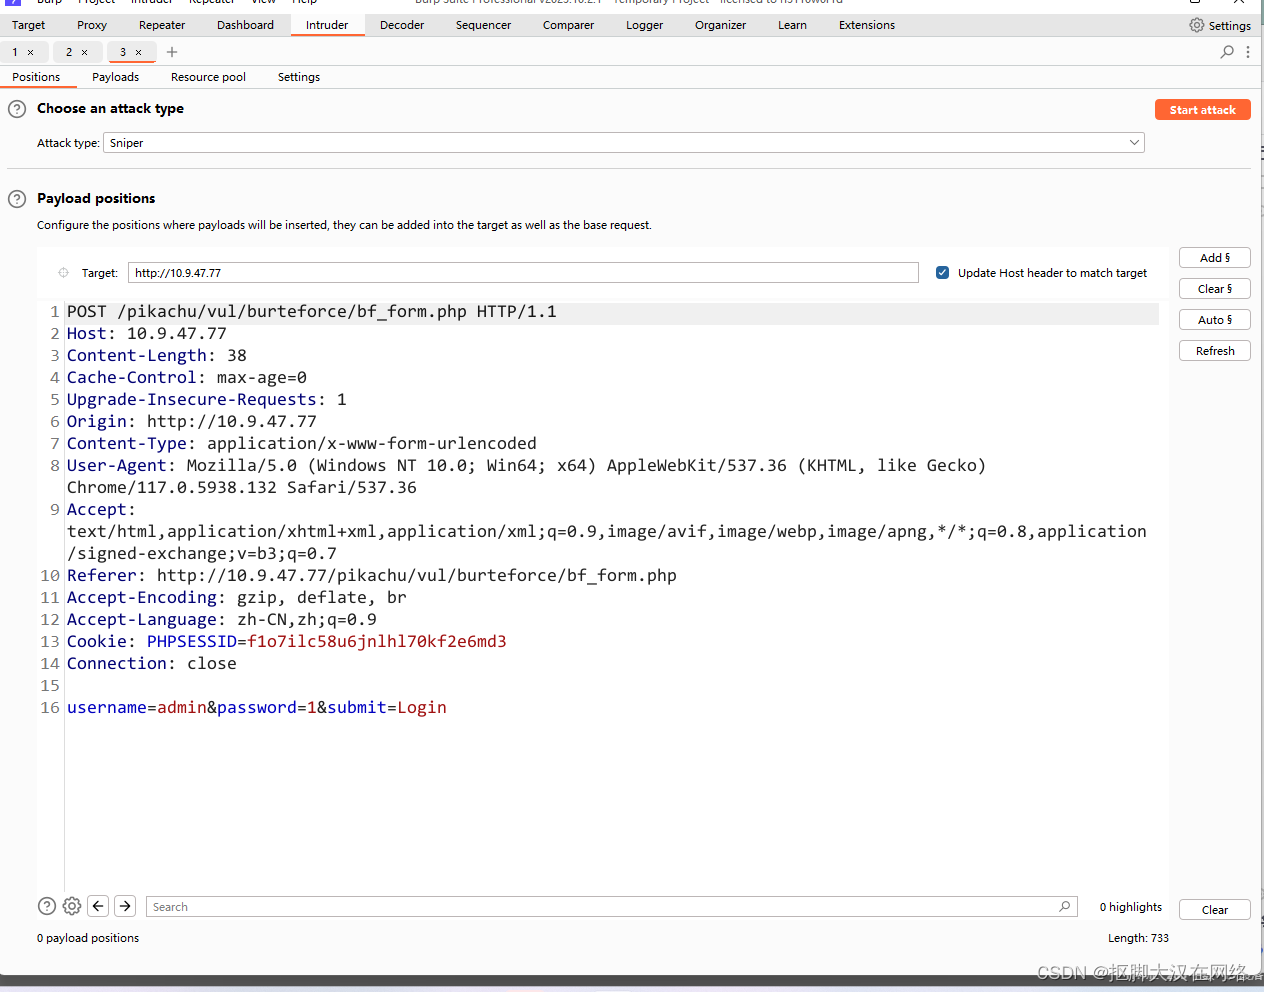Click the POST request line in editor
This screenshot has width=1264, height=992.
312,312
